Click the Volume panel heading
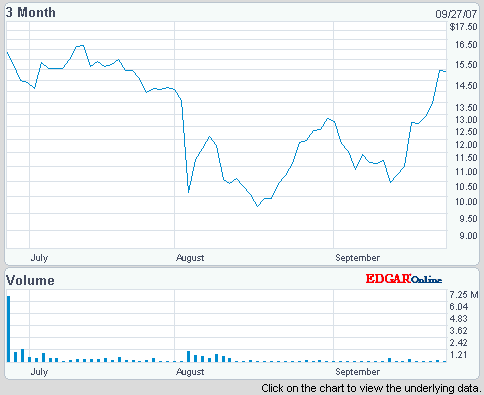Viewport: 484px width, 395px height. pyautogui.click(x=30, y=280)
